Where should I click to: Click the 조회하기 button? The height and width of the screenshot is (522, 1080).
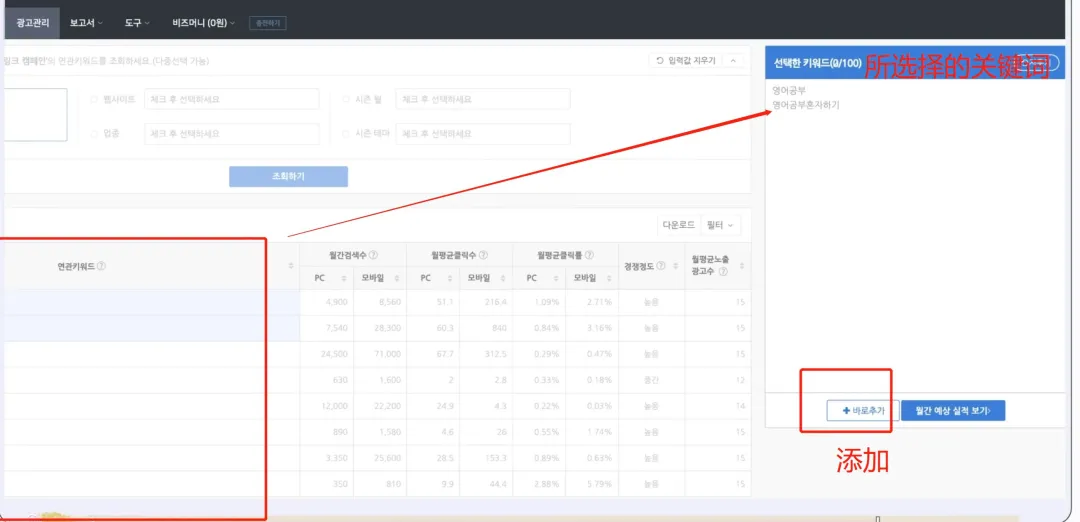coord(289,176)
